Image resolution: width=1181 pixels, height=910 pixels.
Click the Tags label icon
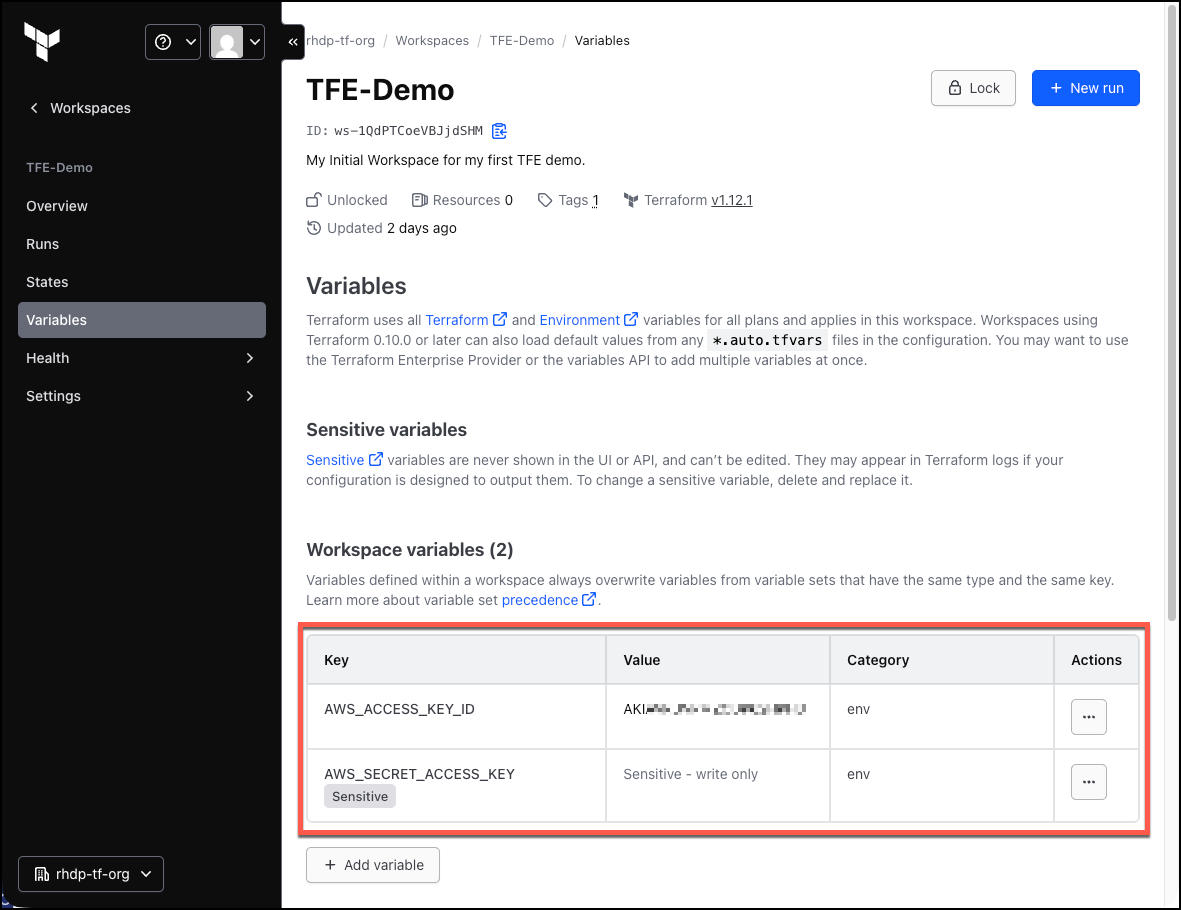[545, 200]
